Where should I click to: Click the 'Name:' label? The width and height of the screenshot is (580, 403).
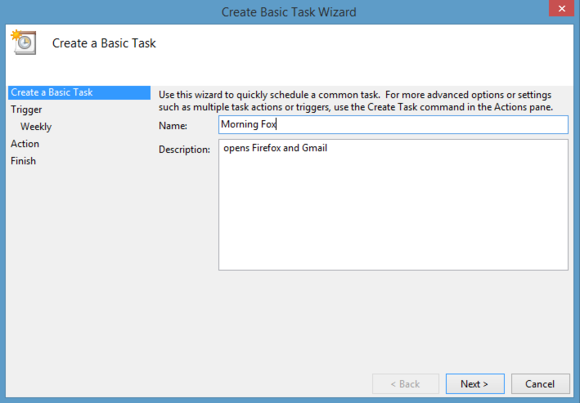click(173, 126)
